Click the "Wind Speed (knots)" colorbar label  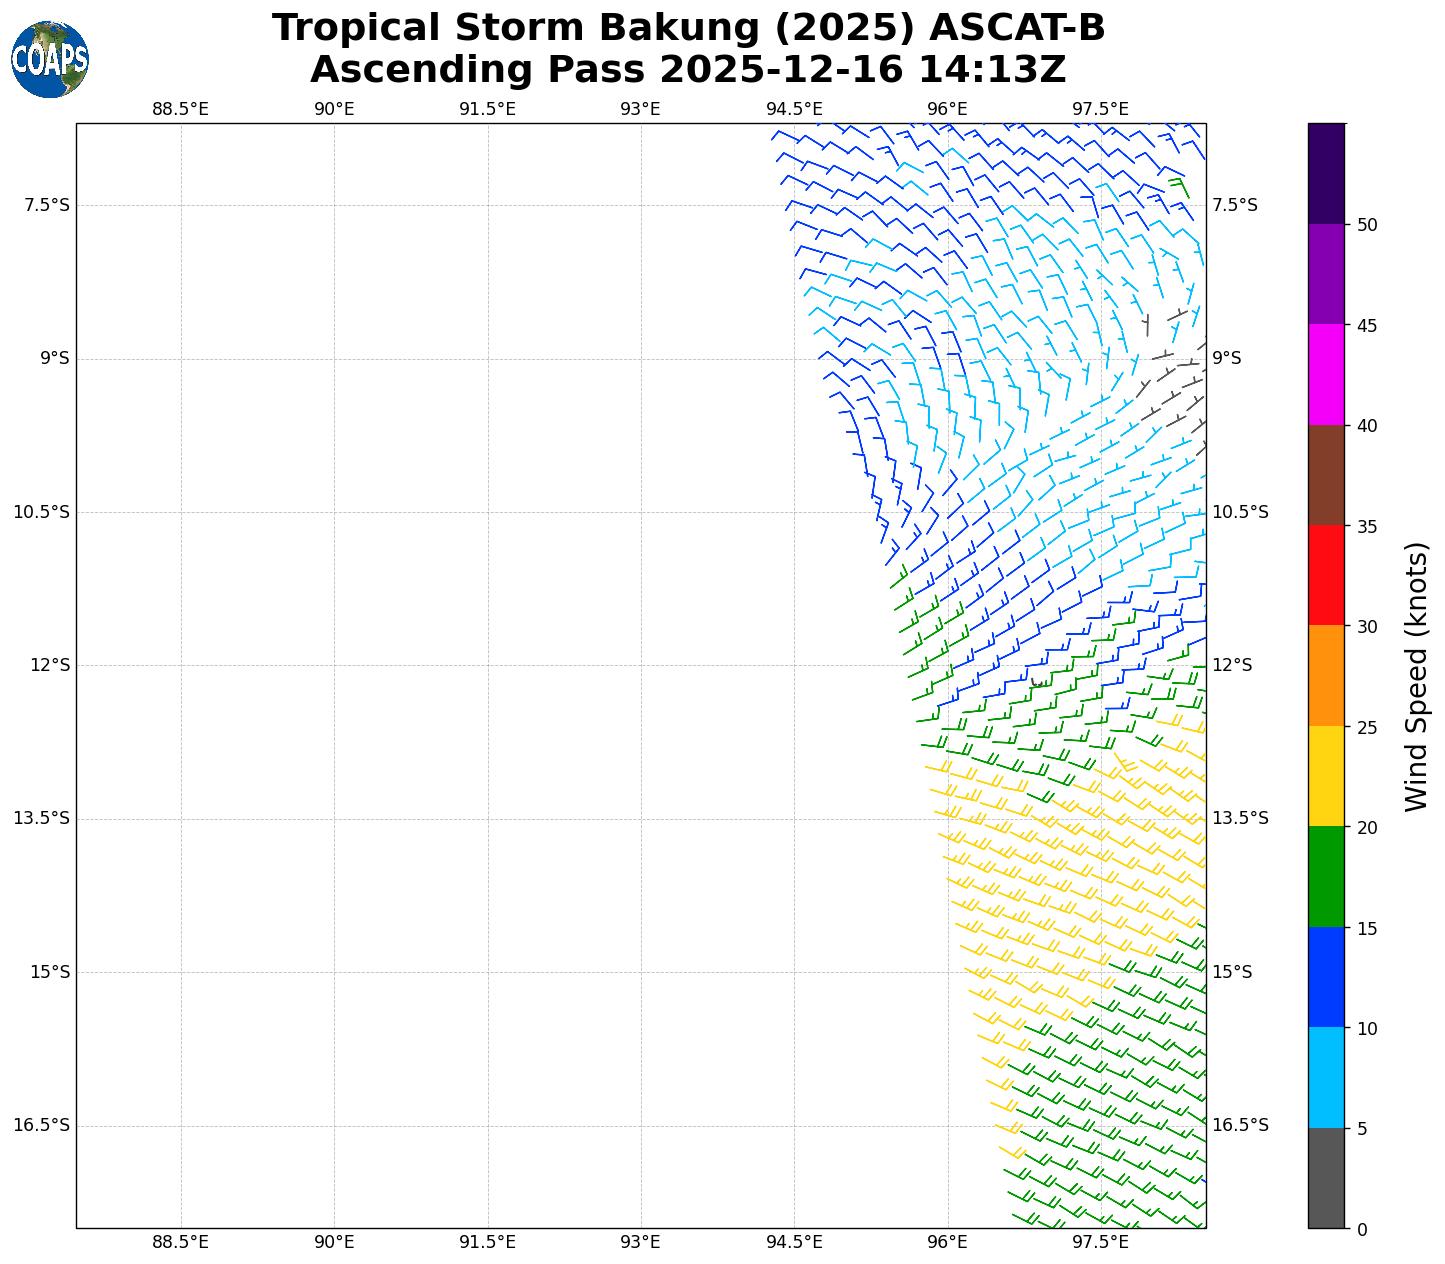coord(1416,676)
